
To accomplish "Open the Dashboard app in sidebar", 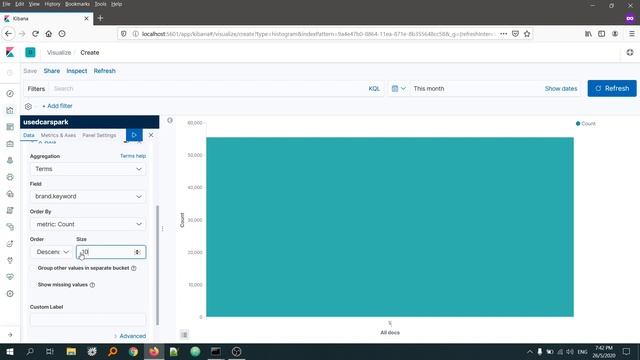I will [10, 127].
